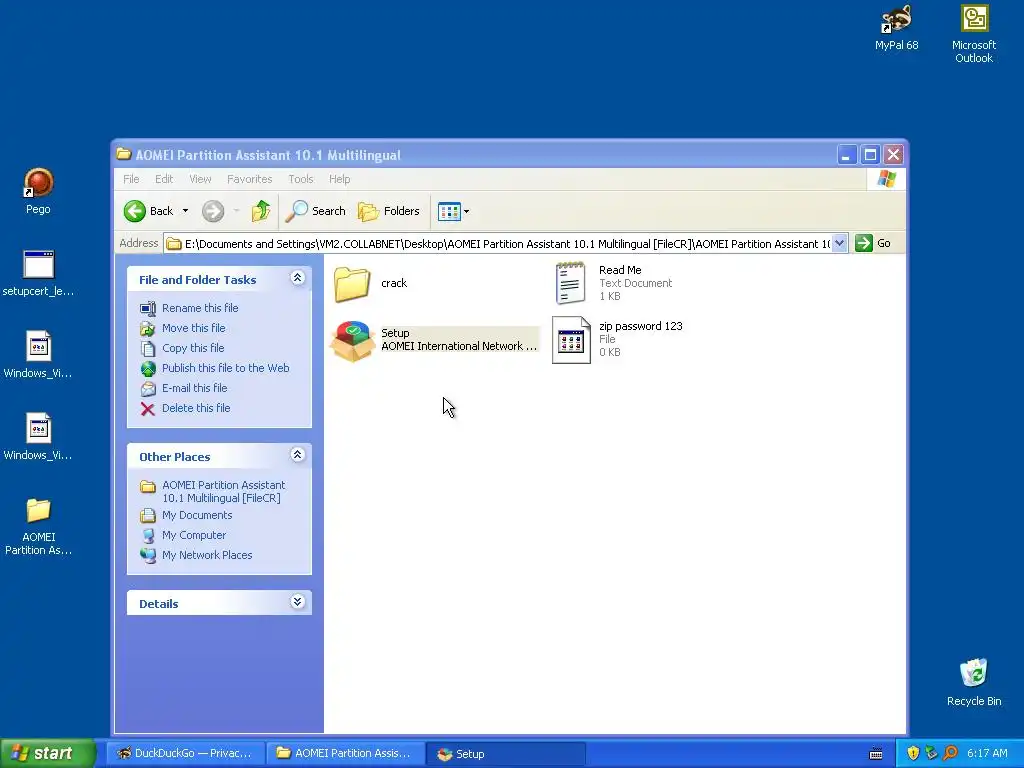Click the envelope E-mail icon

pos(148,389)
